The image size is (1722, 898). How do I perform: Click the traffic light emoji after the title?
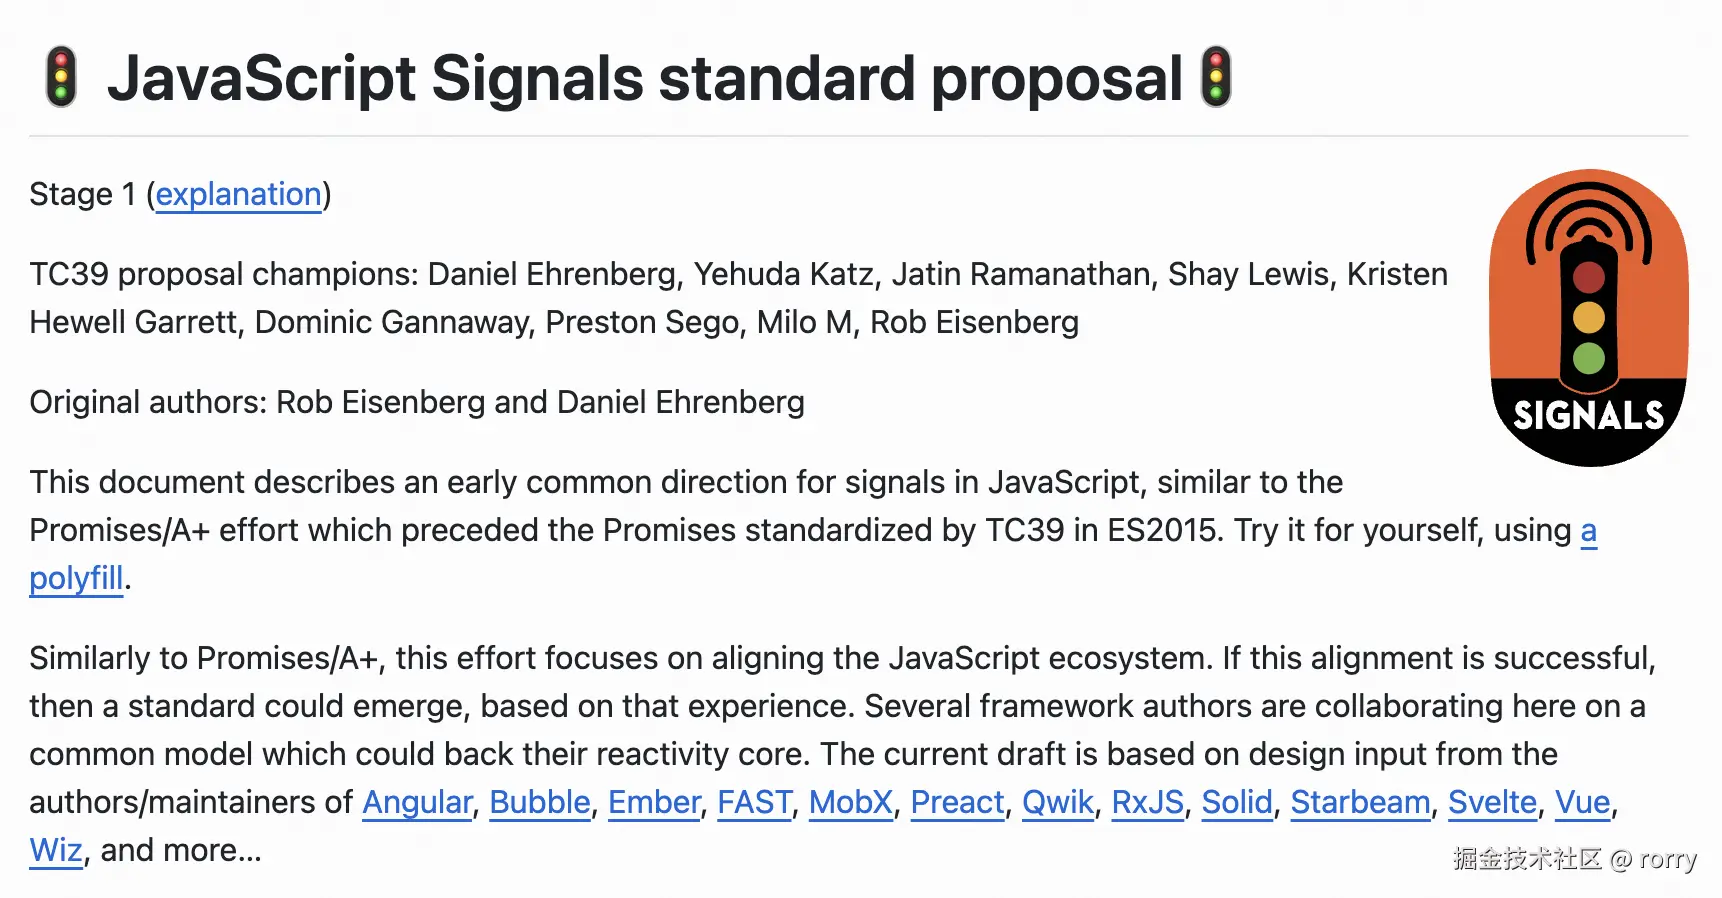[x=1216, y=77]
